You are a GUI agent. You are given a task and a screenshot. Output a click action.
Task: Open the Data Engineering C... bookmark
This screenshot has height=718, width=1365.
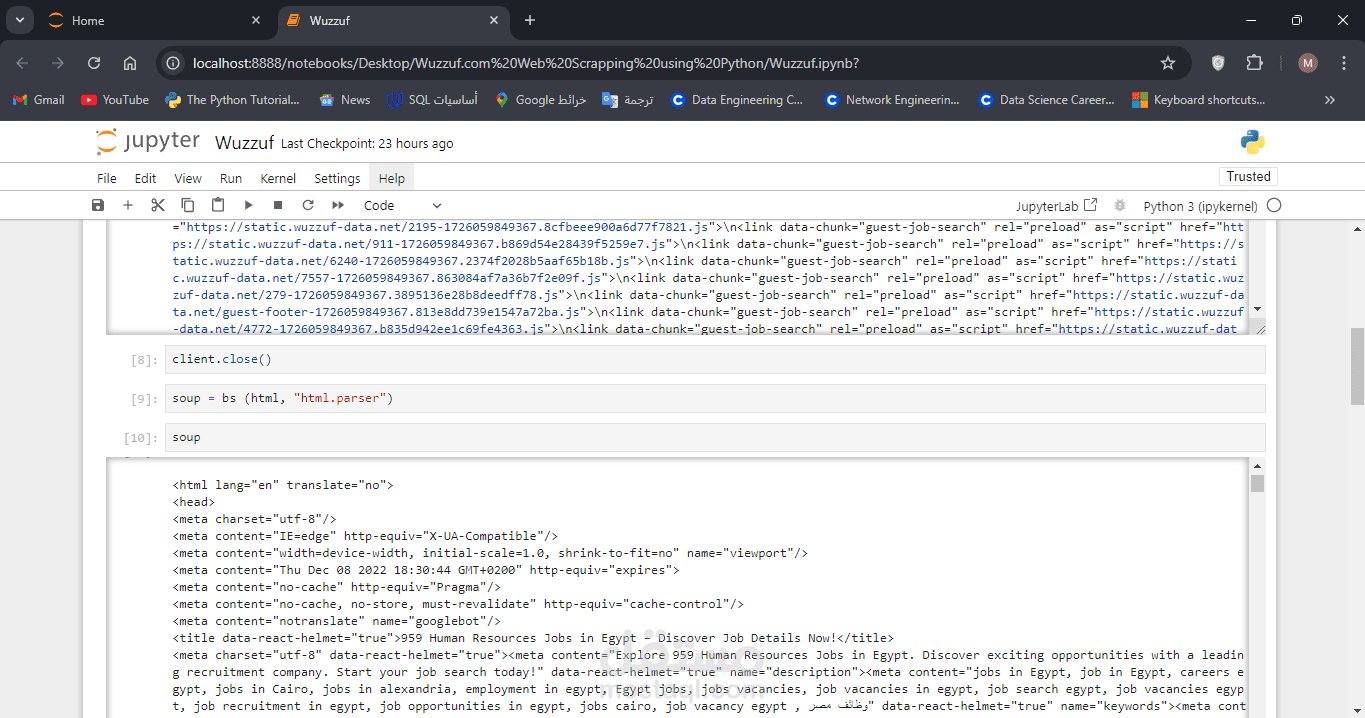click(x=738, y=100)
